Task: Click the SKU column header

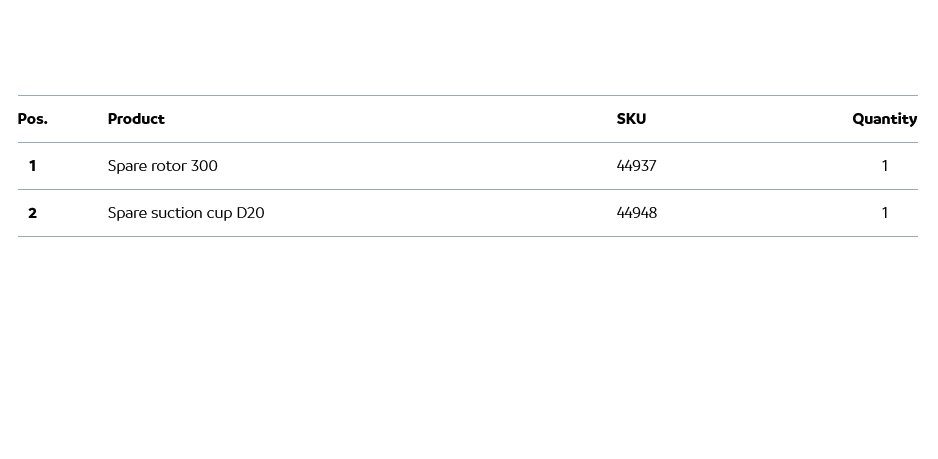Action: tap(631, 119)
